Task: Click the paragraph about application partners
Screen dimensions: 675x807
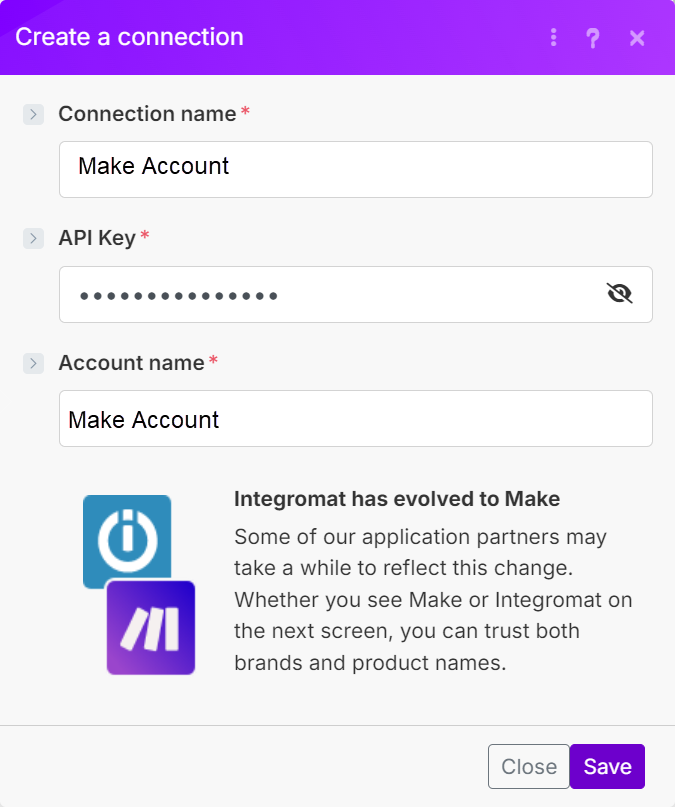Action: pyautogui.click(x=432, y=599)
